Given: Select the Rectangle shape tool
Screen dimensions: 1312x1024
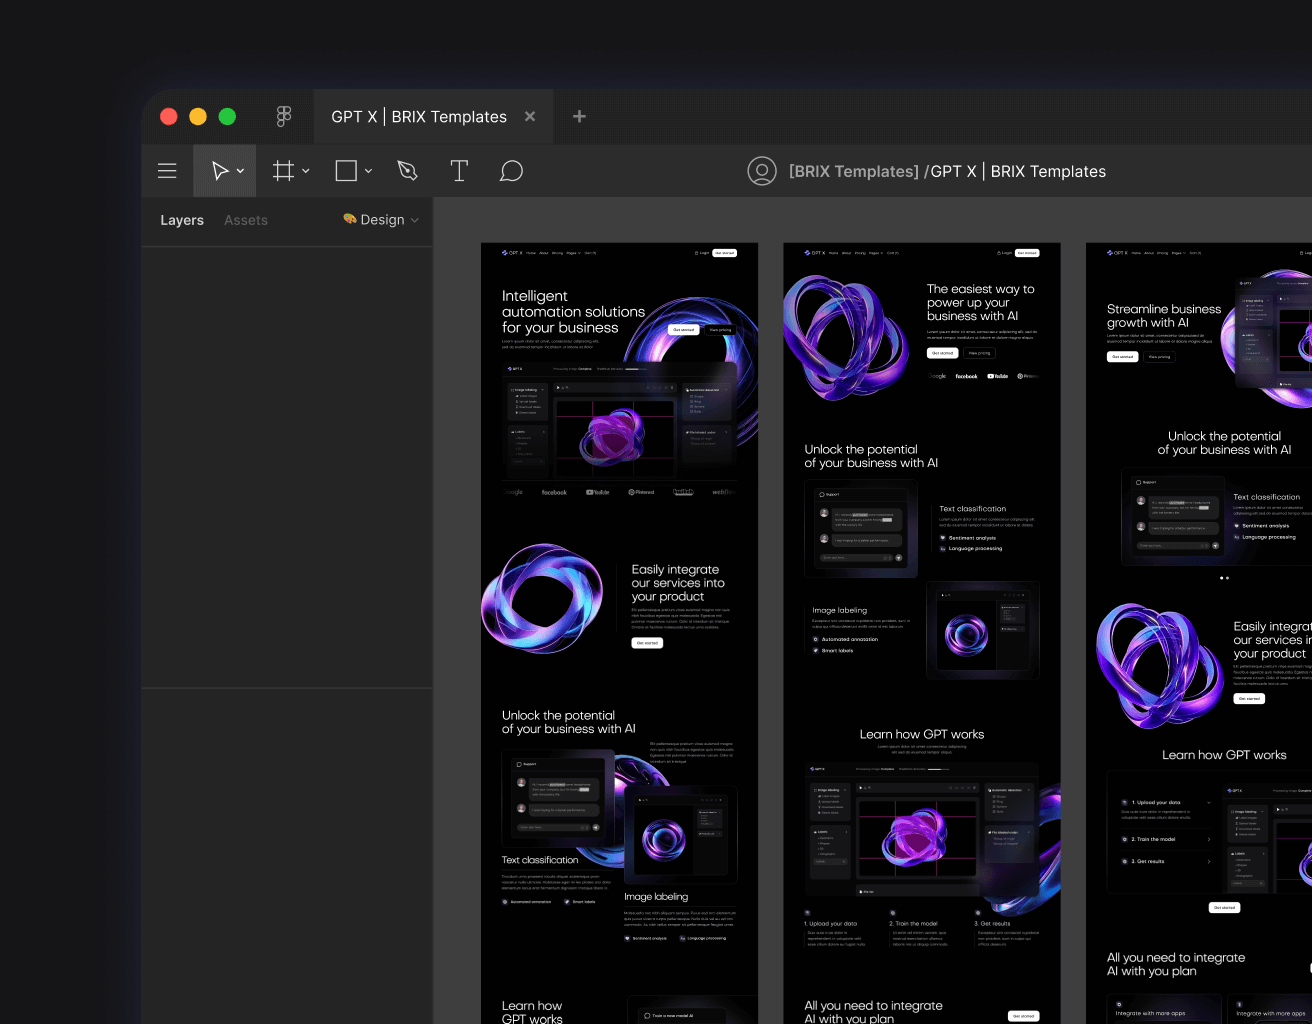Looking at the screenshot, I should (345, 170).
